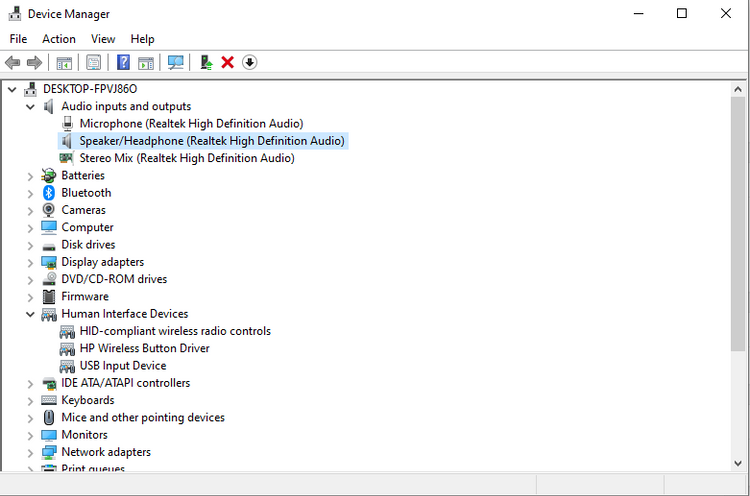Expand the Firmware category
Image resolution: width=750 pixels, height=496 pixels.
click(30, 297)
